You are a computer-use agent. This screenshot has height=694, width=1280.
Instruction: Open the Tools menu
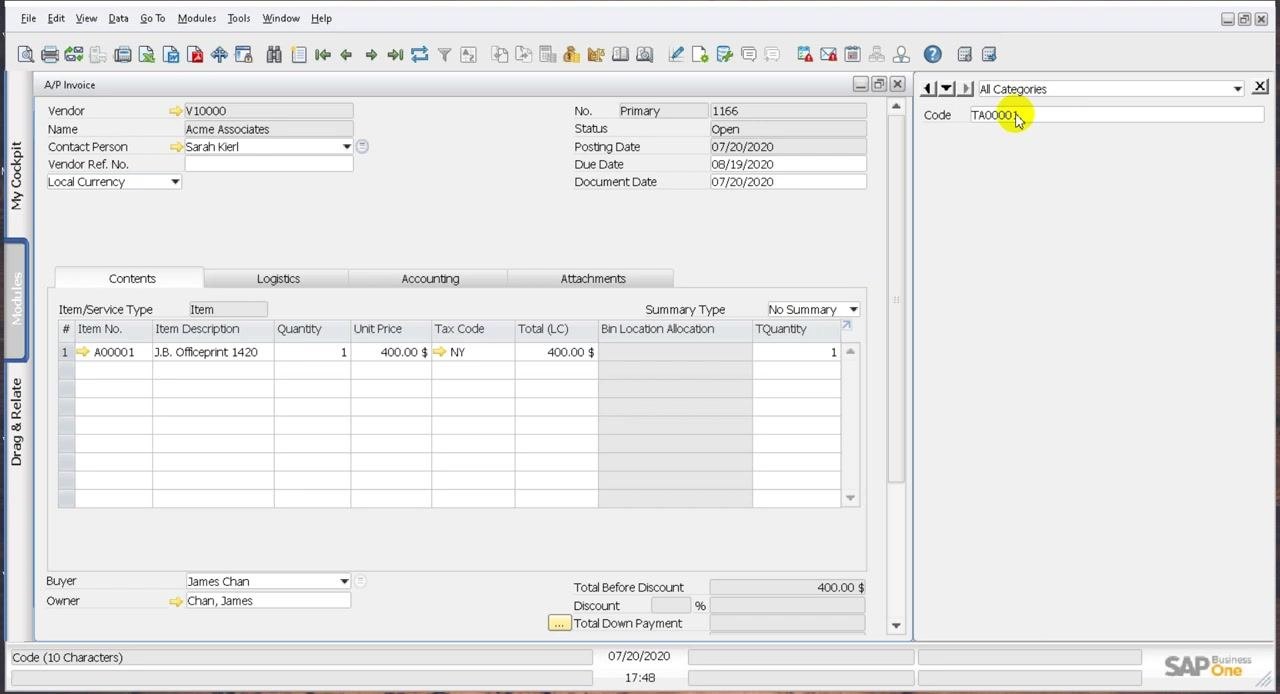pyautogui.click(x=238, y=18)
